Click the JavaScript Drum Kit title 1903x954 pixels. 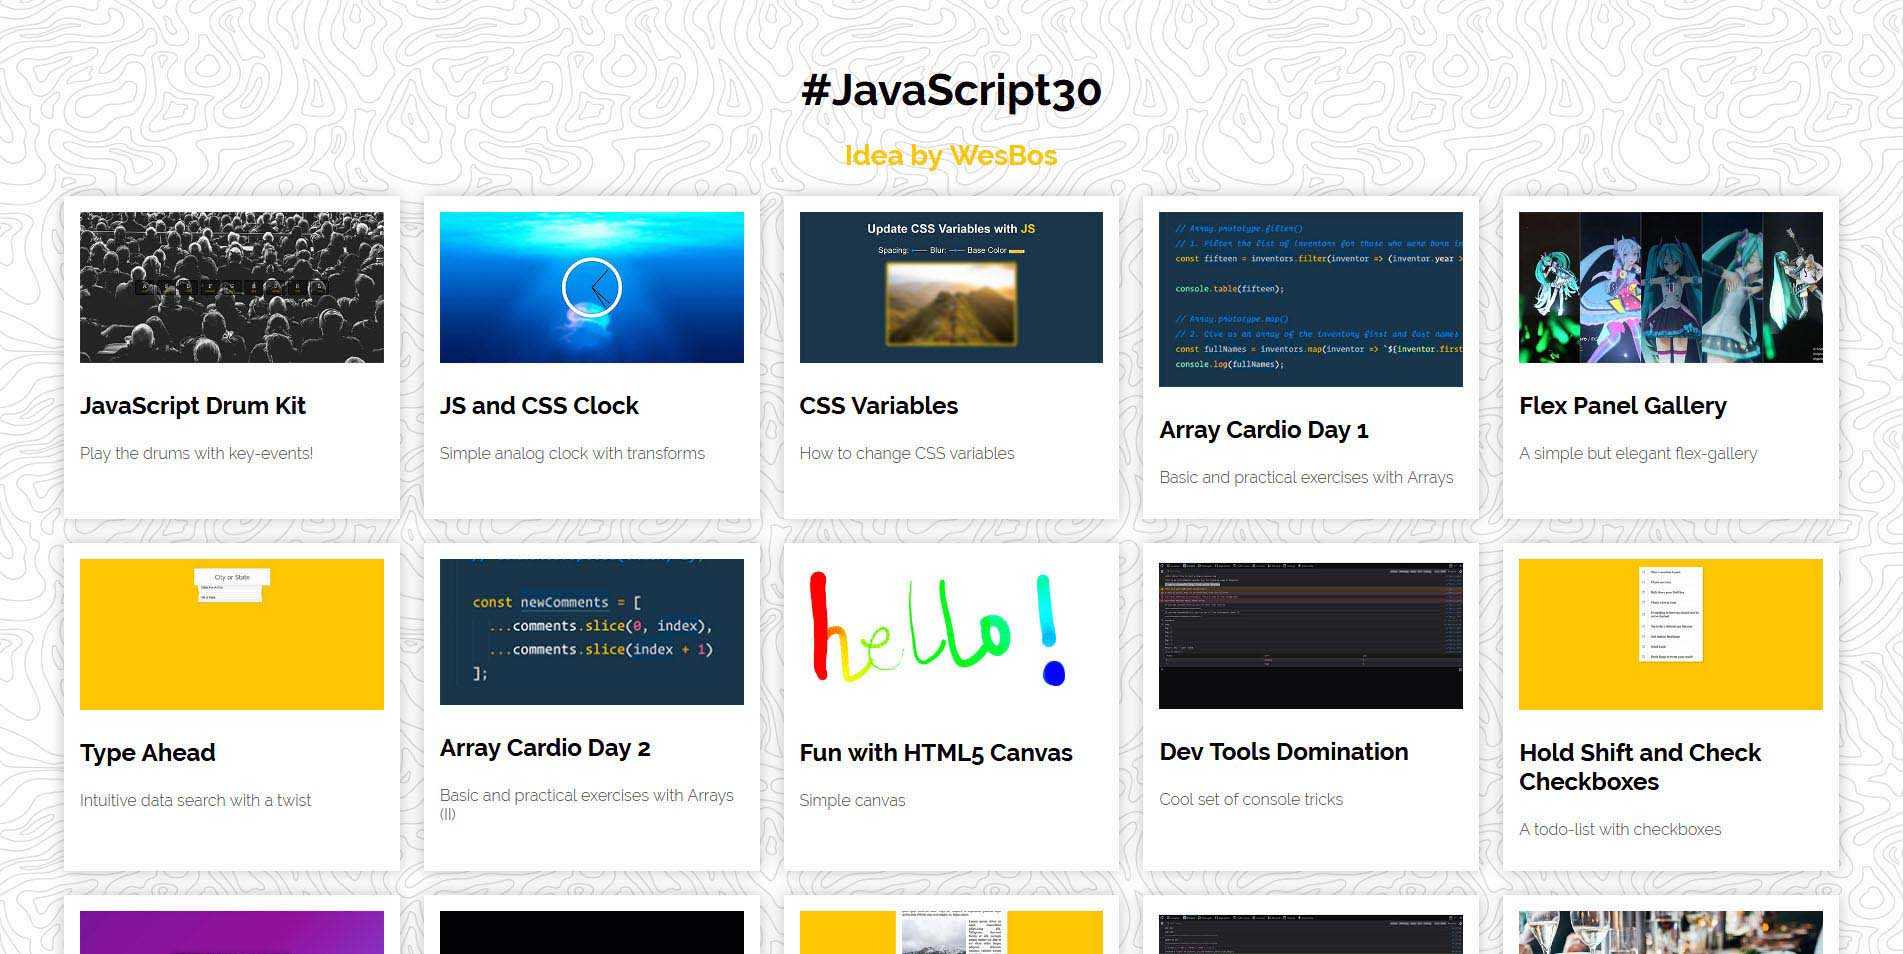193,406
